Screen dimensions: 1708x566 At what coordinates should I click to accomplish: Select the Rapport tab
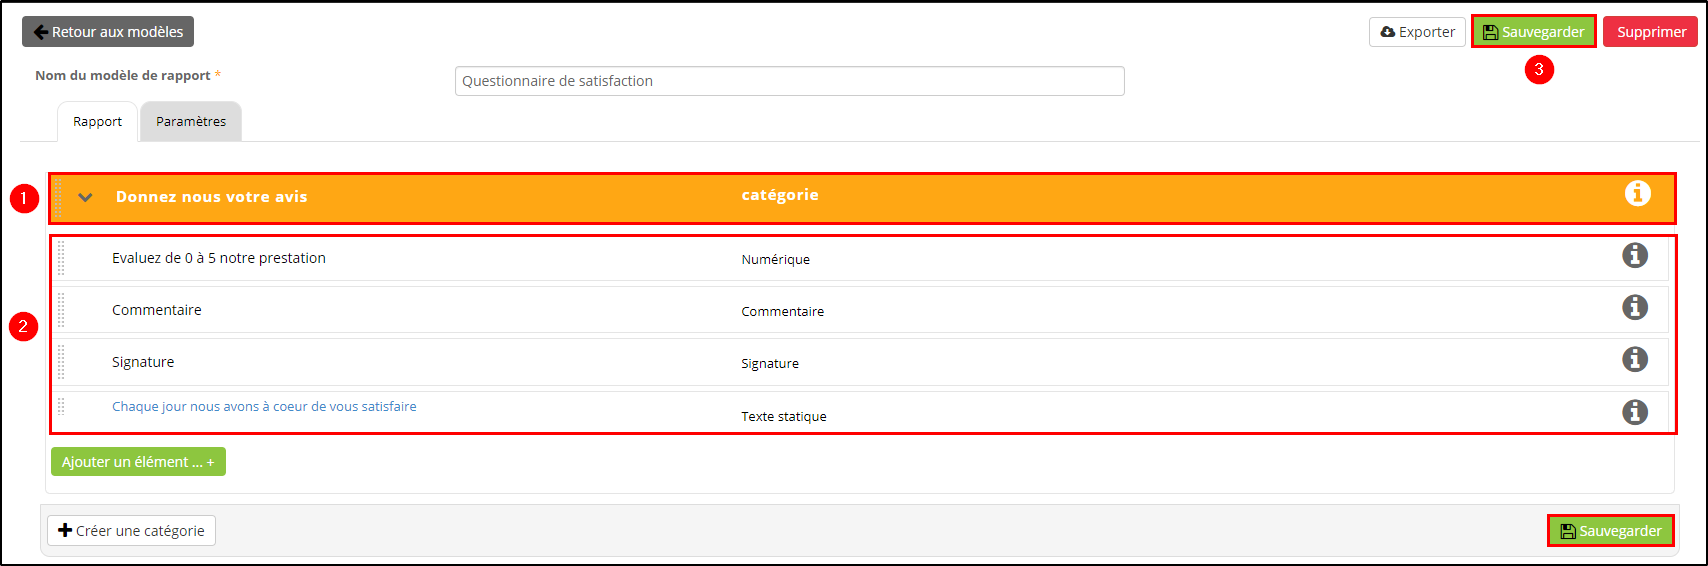point(97,121)
